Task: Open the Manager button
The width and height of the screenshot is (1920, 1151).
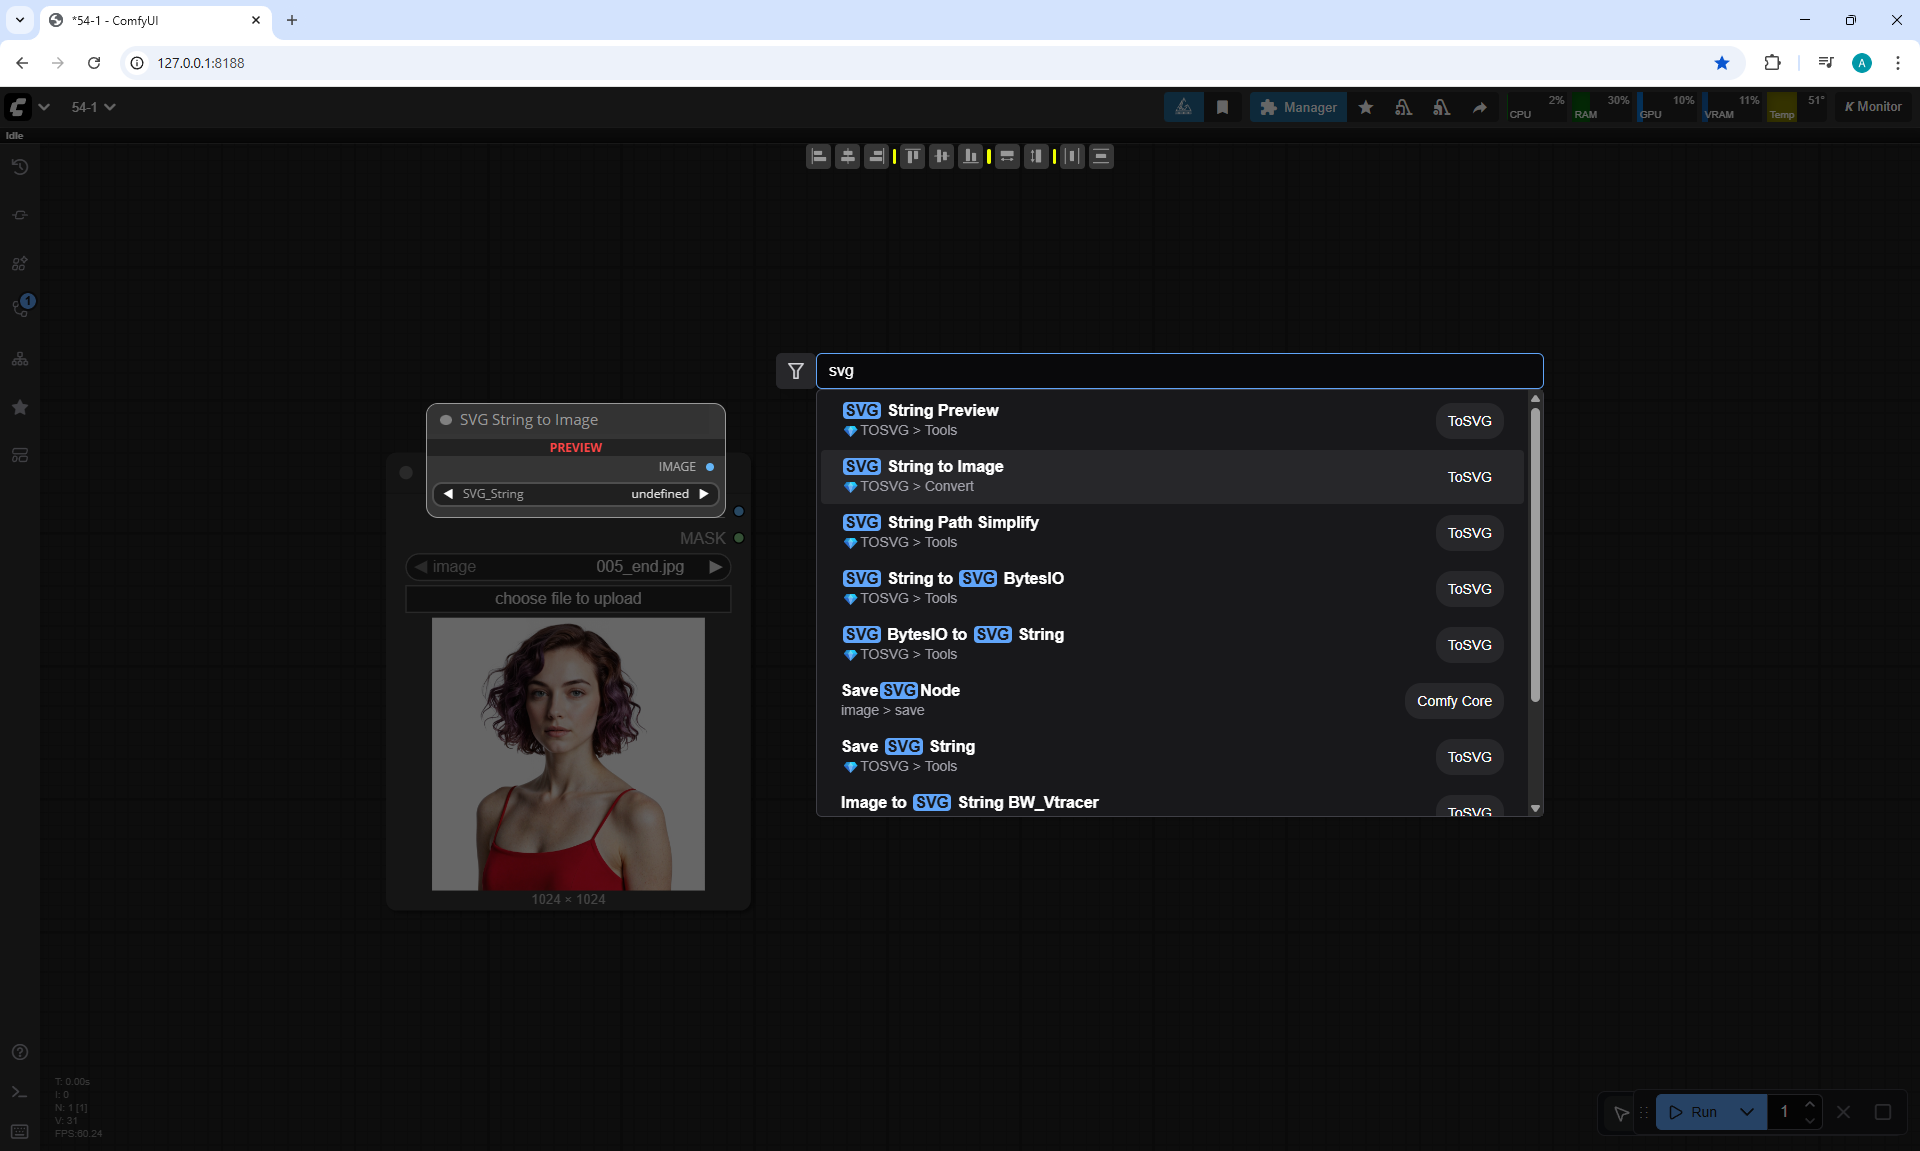Action: coord(1298,107)
